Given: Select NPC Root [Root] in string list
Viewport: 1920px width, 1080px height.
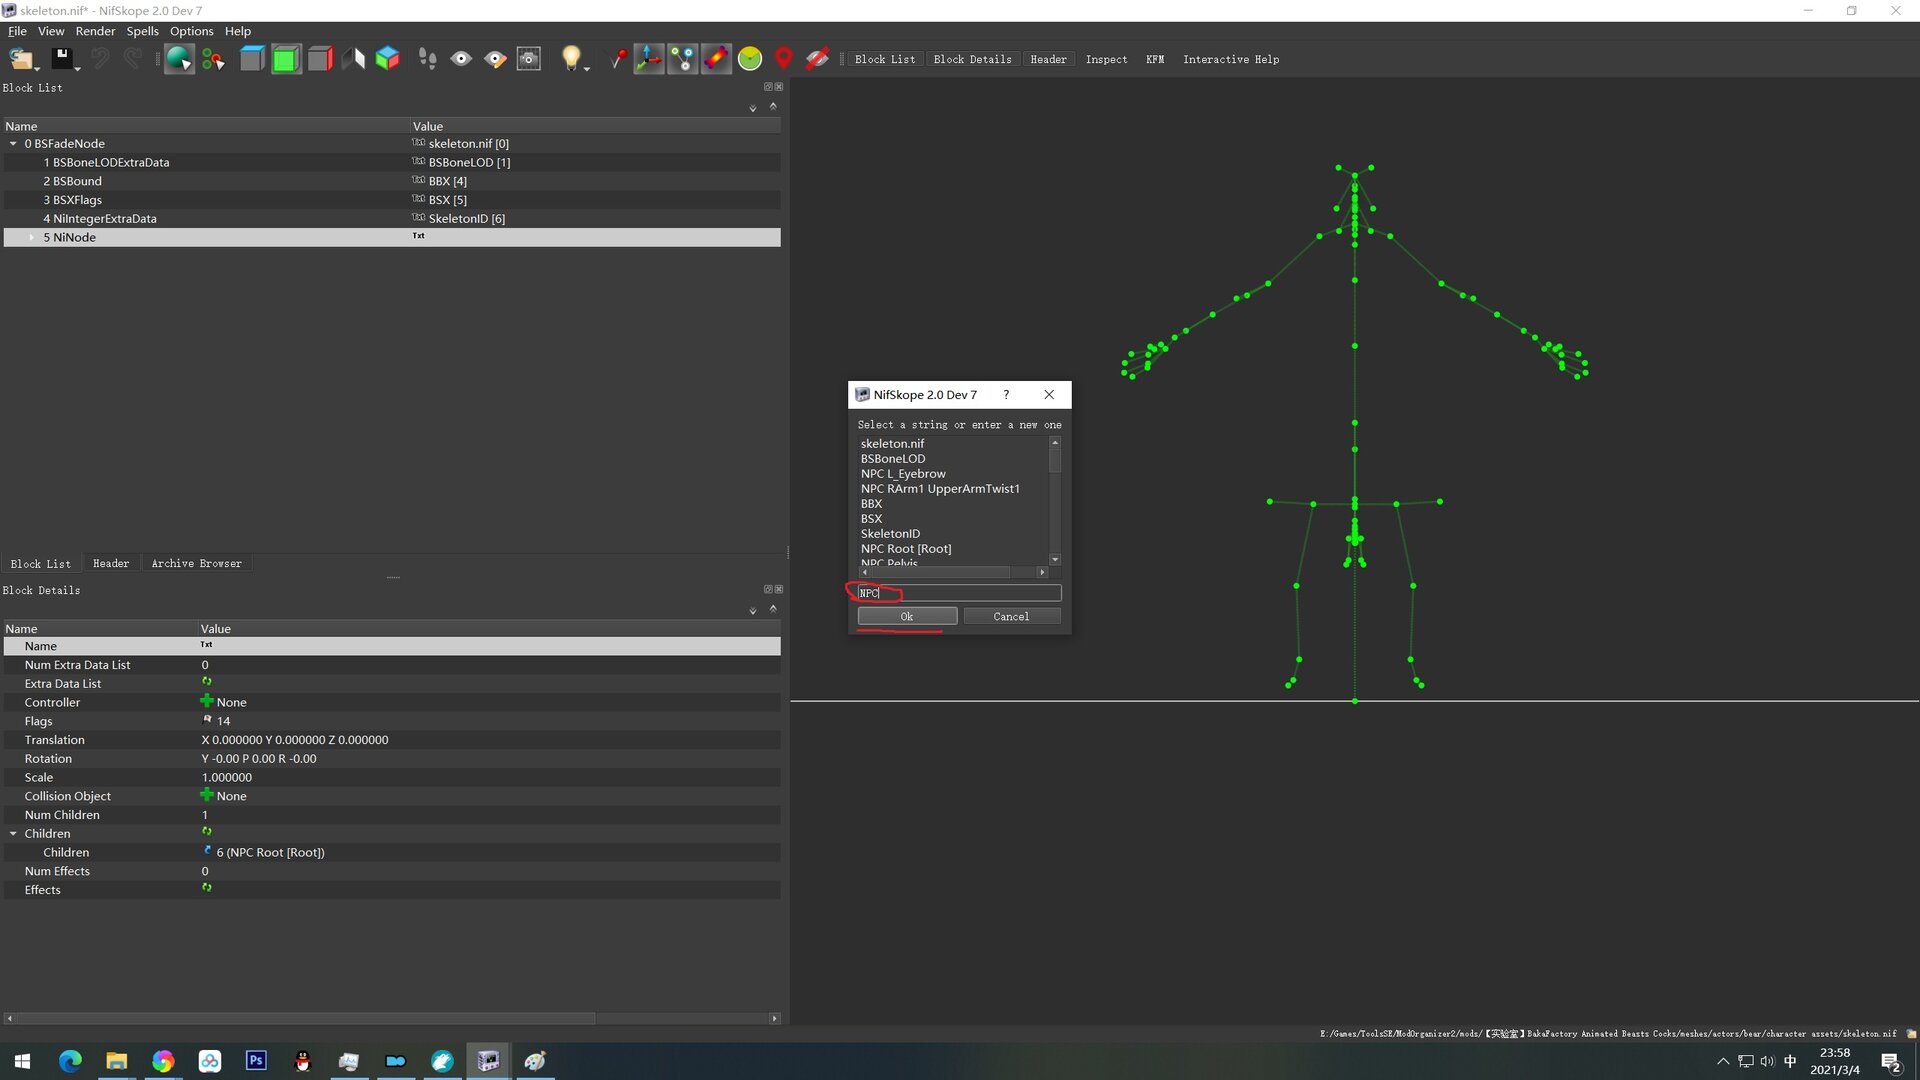Looking at the screenshot, I should click(906, 549).
